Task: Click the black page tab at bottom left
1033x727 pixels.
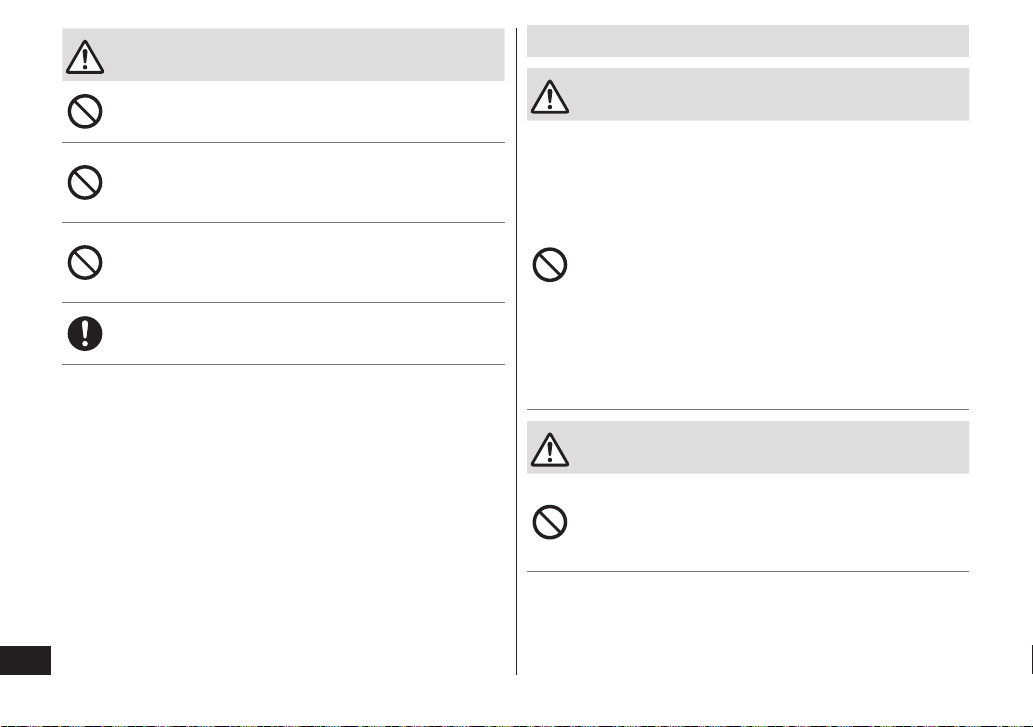Action: click(x=25, y=660)
